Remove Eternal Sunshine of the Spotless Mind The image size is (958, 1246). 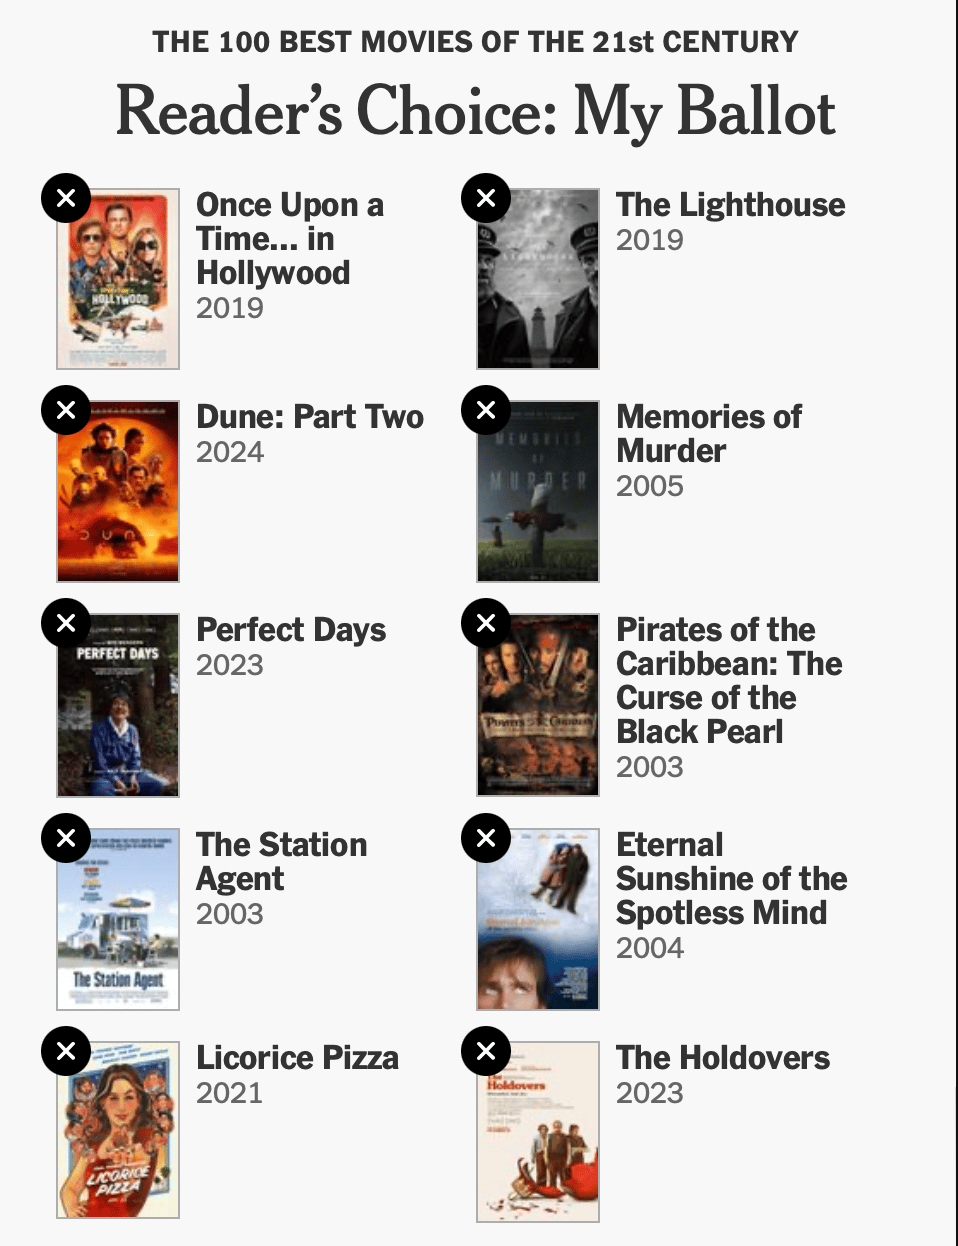(x=486, y=838)
